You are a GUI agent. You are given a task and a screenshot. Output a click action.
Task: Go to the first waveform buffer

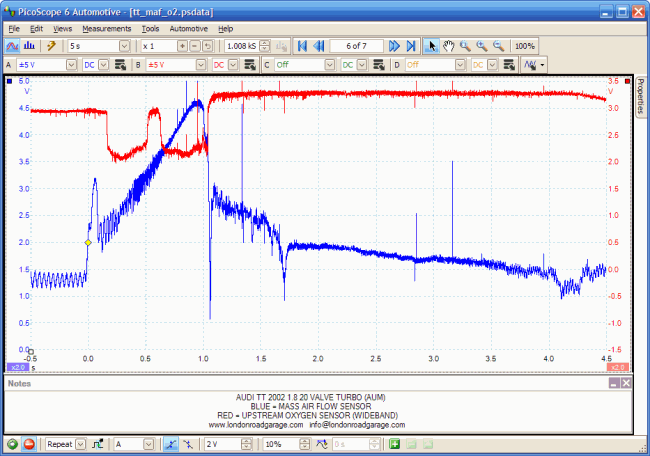click(301, 46)
